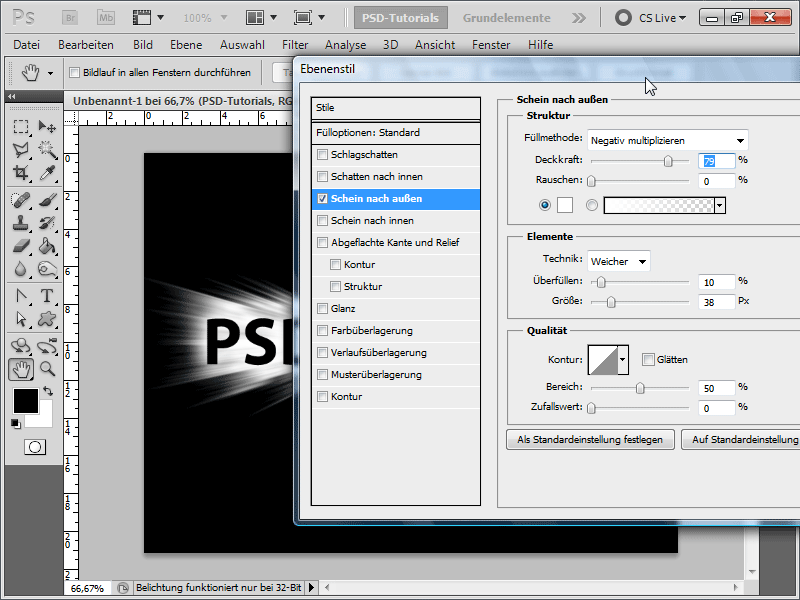The height and width of the screenshot is (600, 800).
Task: Toggle Quick Mask mode
Action: [35, 447]
